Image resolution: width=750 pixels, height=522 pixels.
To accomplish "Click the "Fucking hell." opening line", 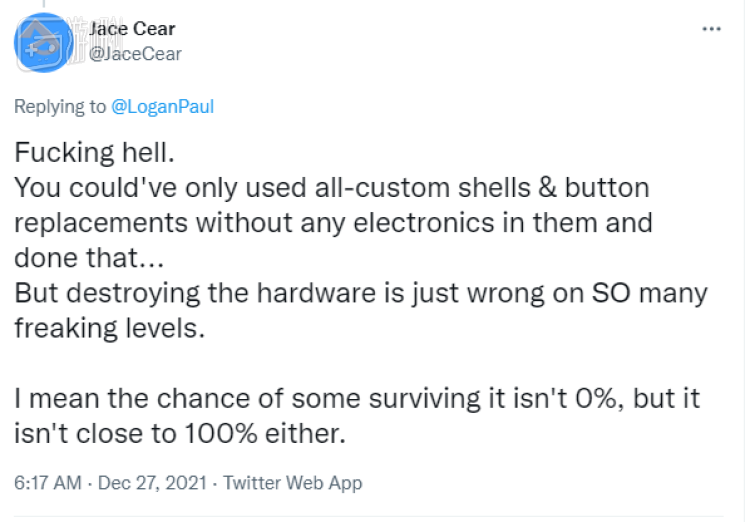I will click(x=95, y=153).
